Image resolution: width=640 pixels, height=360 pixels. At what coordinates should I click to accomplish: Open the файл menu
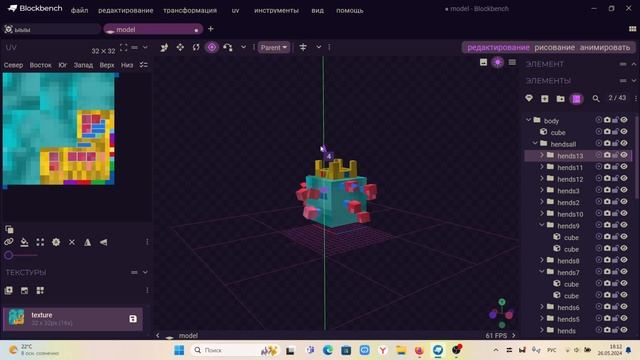80,10
